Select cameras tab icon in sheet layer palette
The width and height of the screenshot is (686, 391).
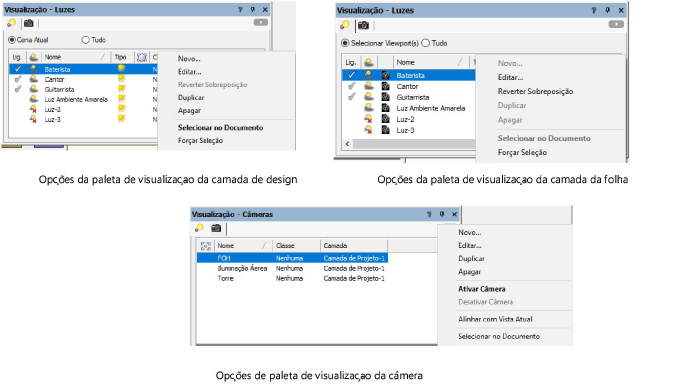click(363, 25)
